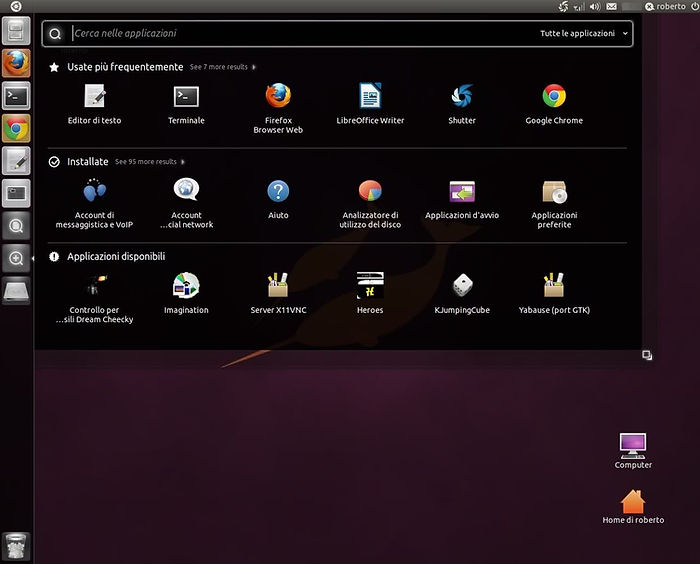Open the Computer desktop icon

[x=633, y=451]
